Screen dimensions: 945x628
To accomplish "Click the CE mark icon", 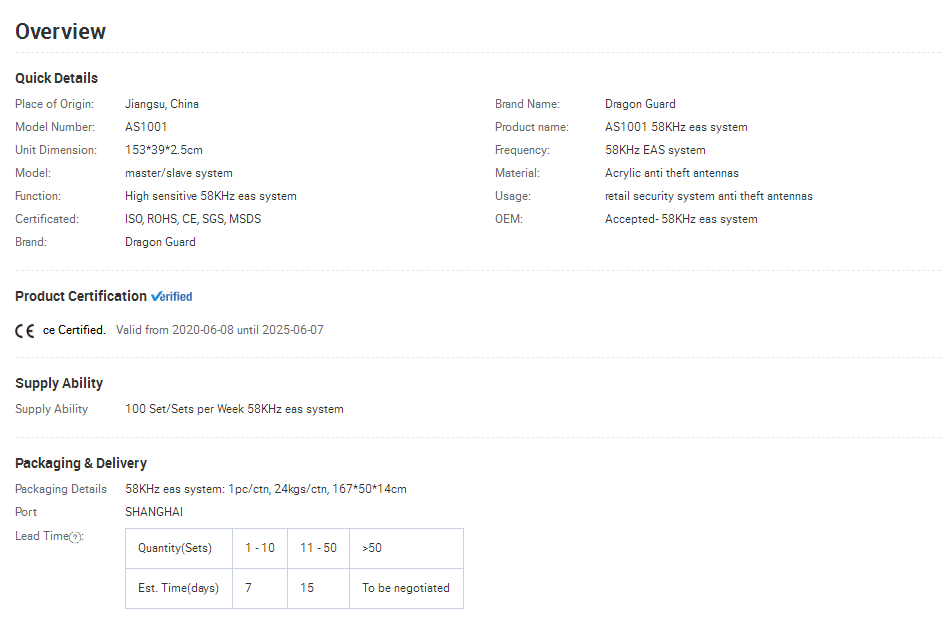I will coord(25,331).
